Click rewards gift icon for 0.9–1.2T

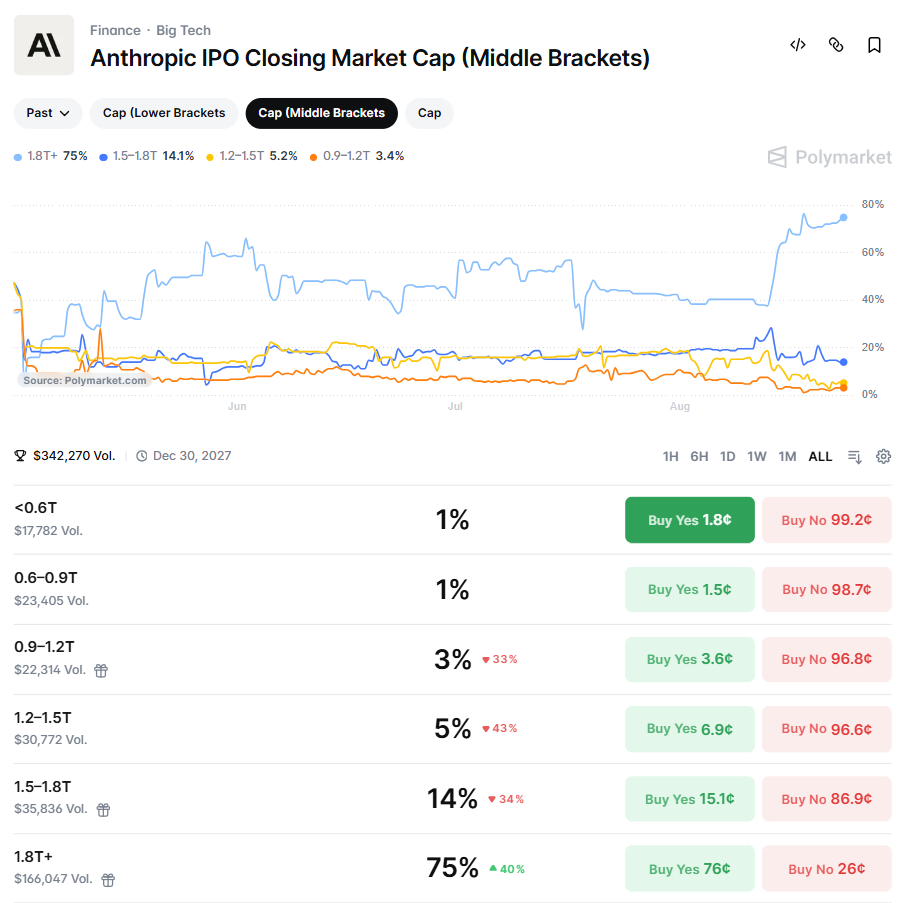tap(101, 671)
